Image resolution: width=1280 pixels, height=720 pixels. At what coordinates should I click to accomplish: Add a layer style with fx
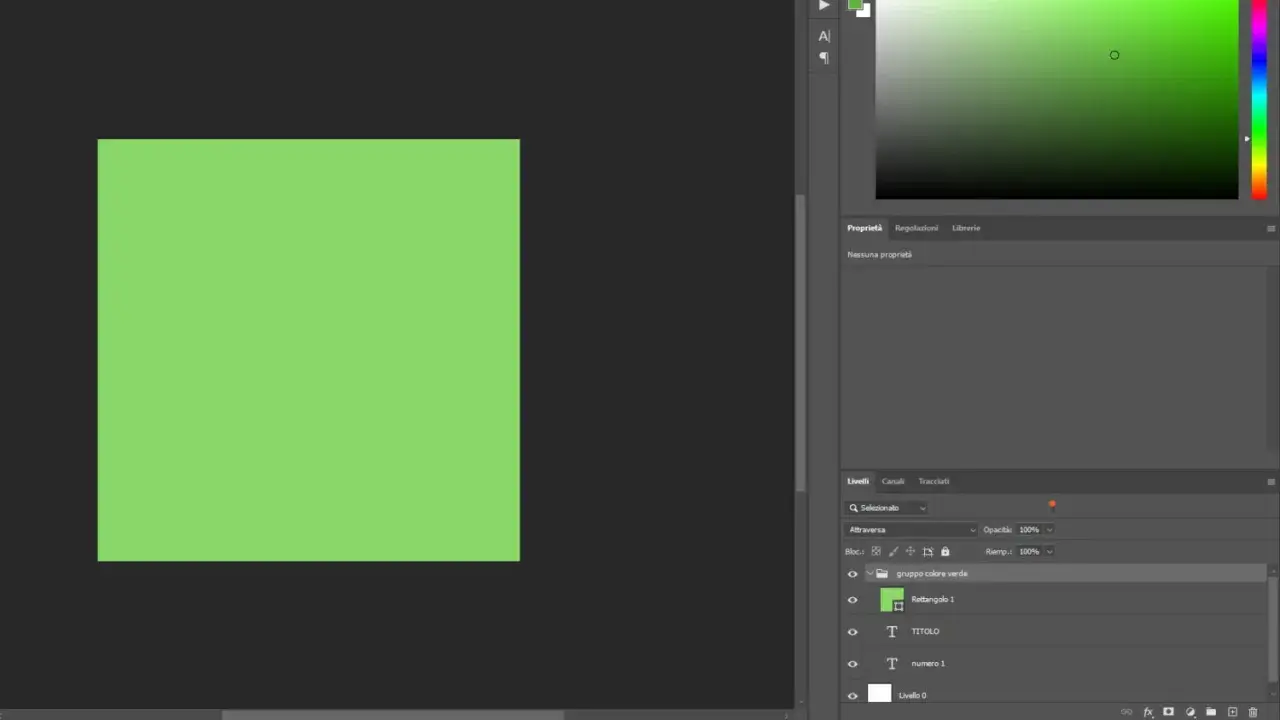click(x=1148, y=712)
